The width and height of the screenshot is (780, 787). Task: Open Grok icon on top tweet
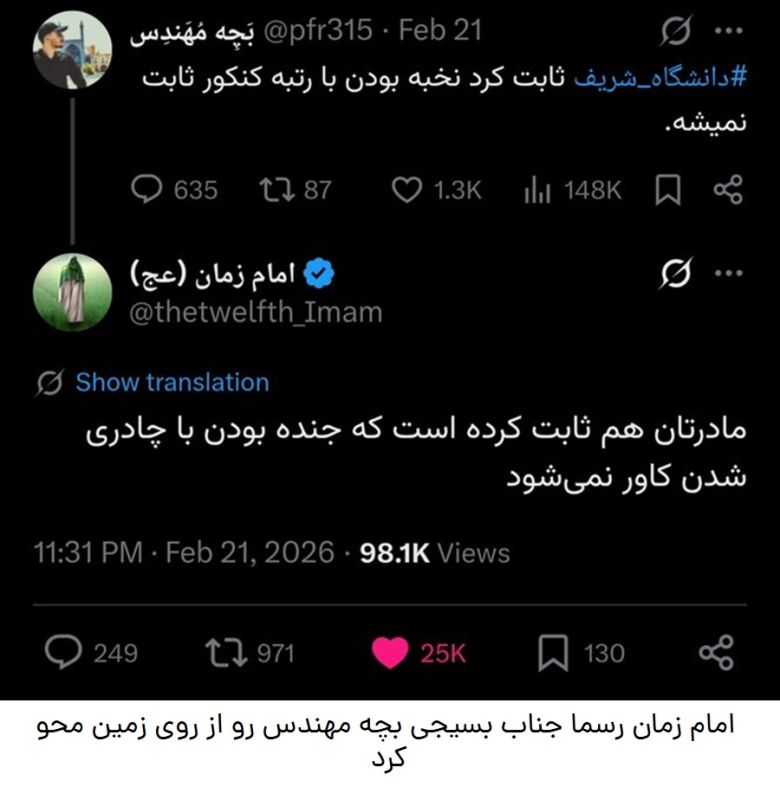coord(675,32)
